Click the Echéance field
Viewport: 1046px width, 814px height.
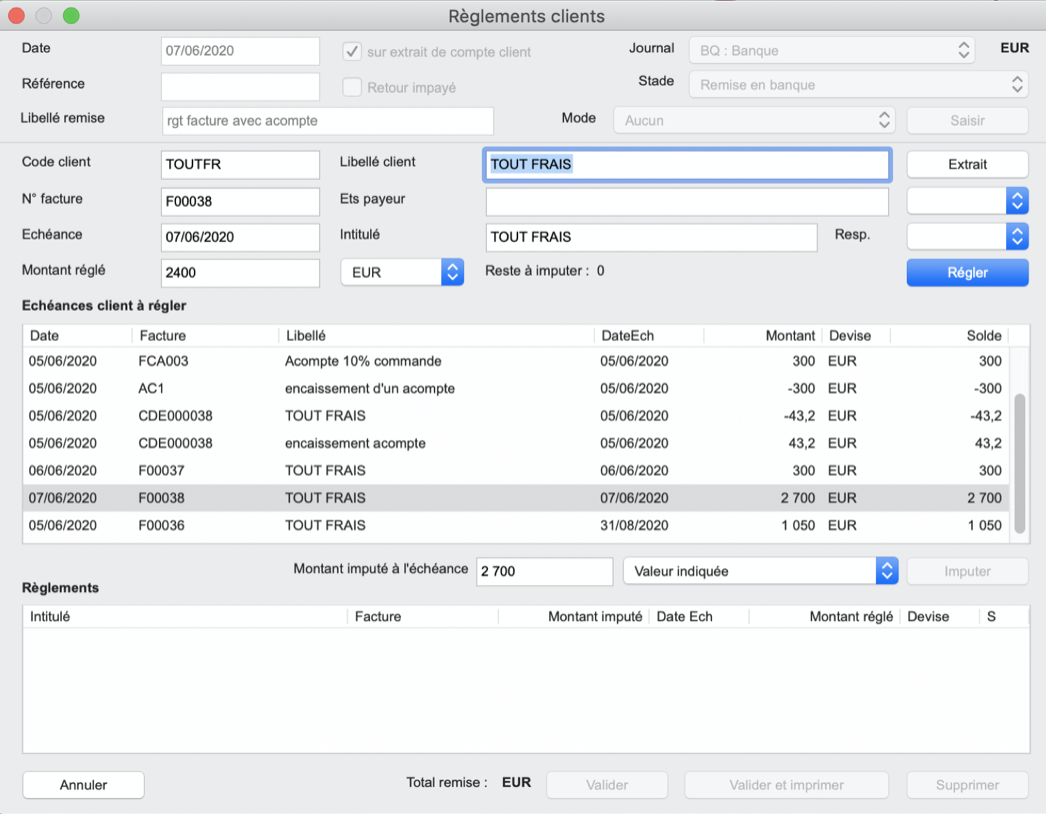(240, 237)
